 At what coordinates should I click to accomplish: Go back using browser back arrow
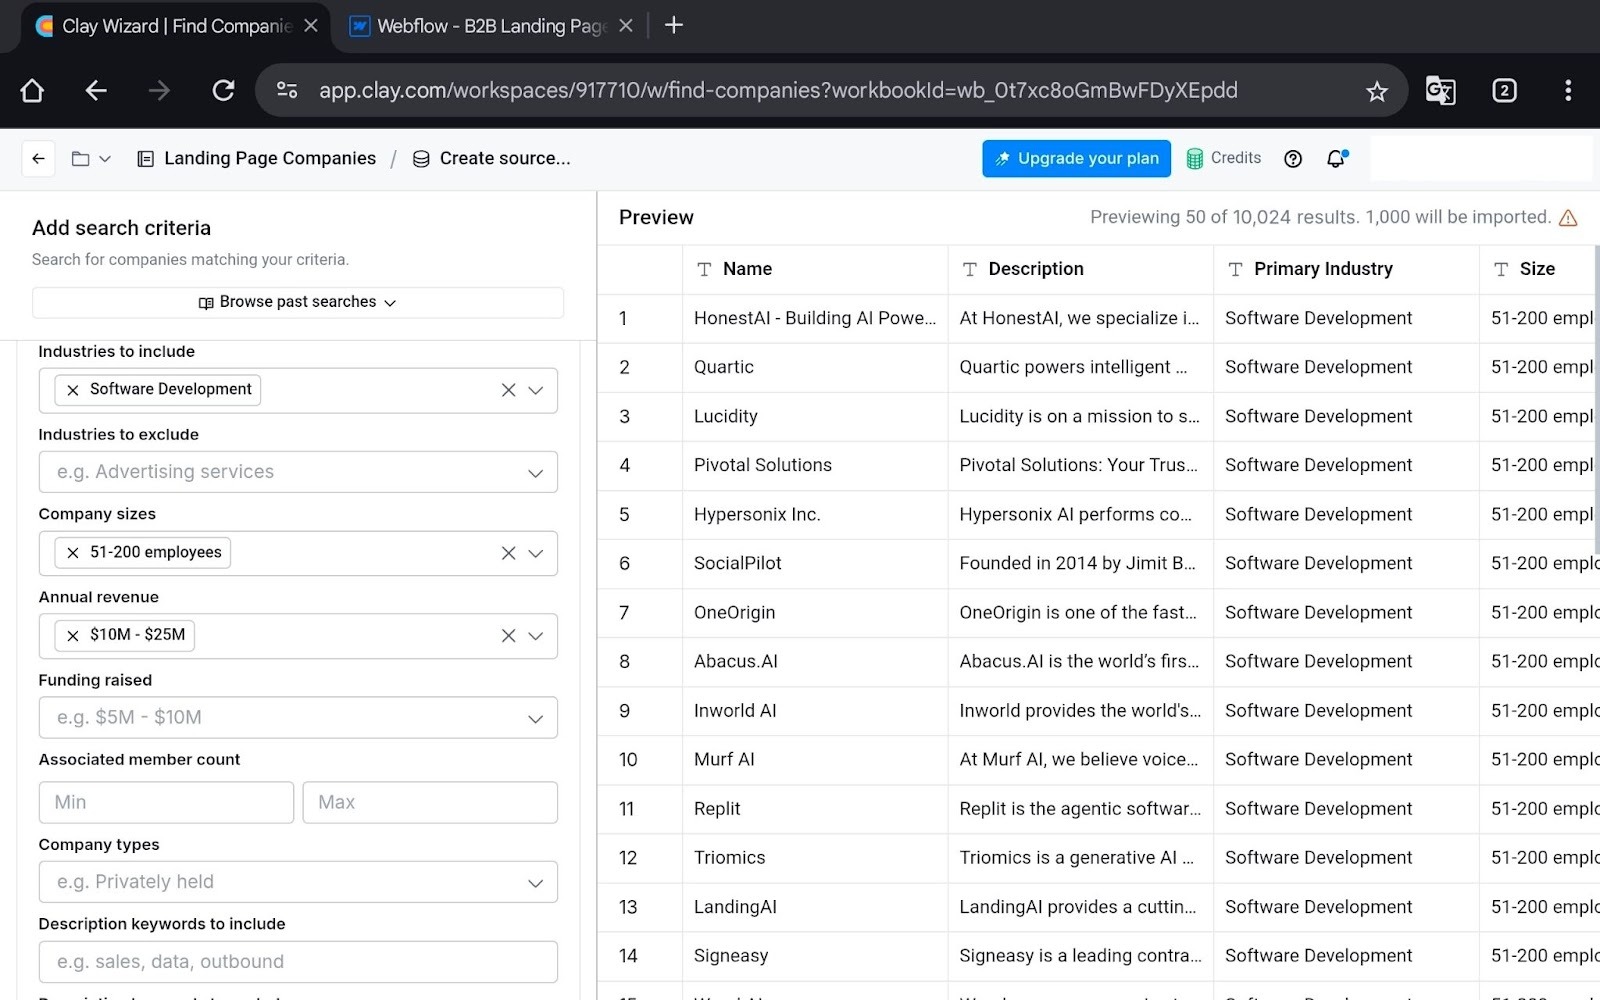pyautogui.click(x=96, y=91)
